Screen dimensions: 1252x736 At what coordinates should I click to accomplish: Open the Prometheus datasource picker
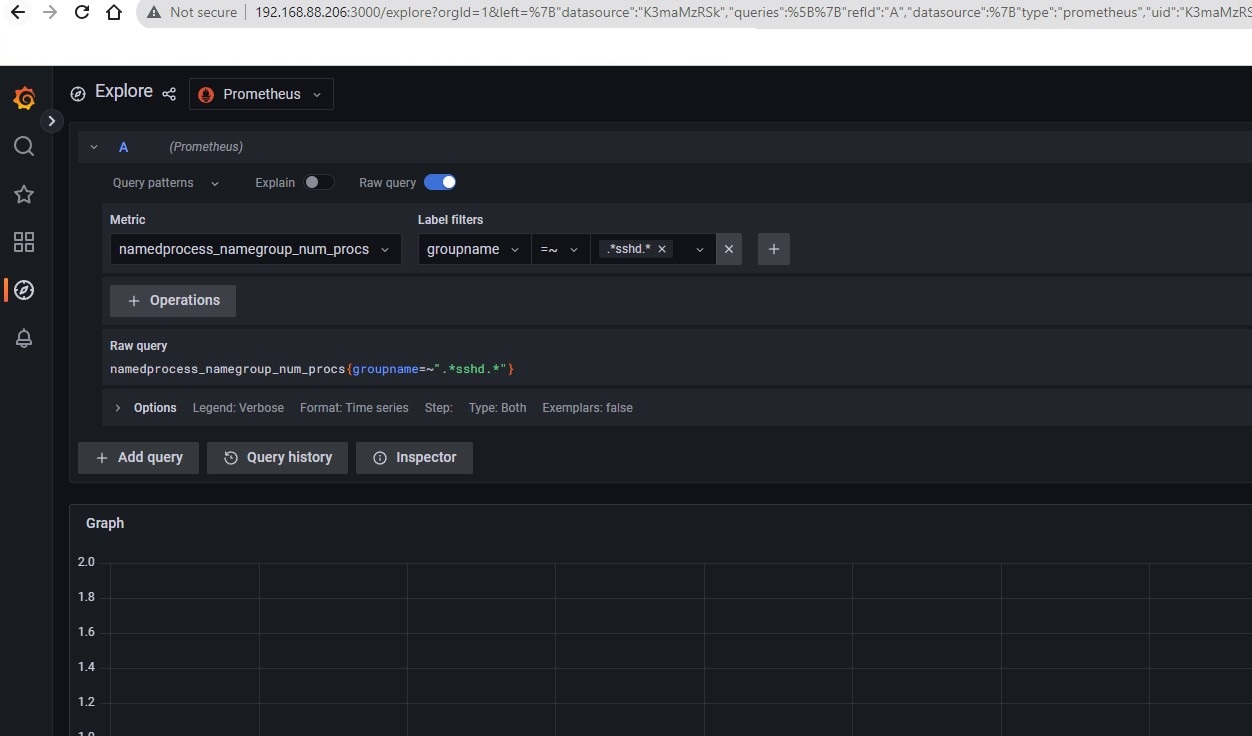point(260,94)
